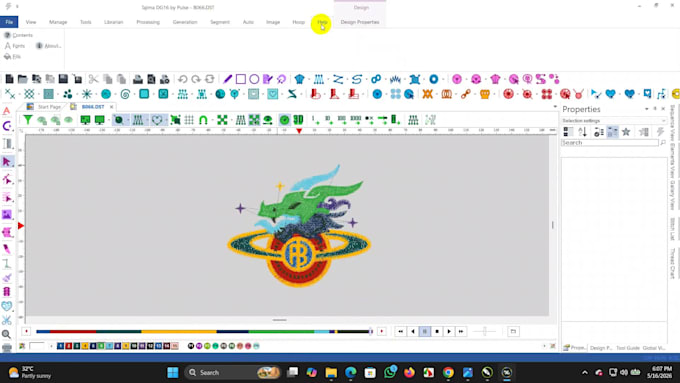Open the Design Properties tab
The image size is (680, 383).
coord(360,22)
